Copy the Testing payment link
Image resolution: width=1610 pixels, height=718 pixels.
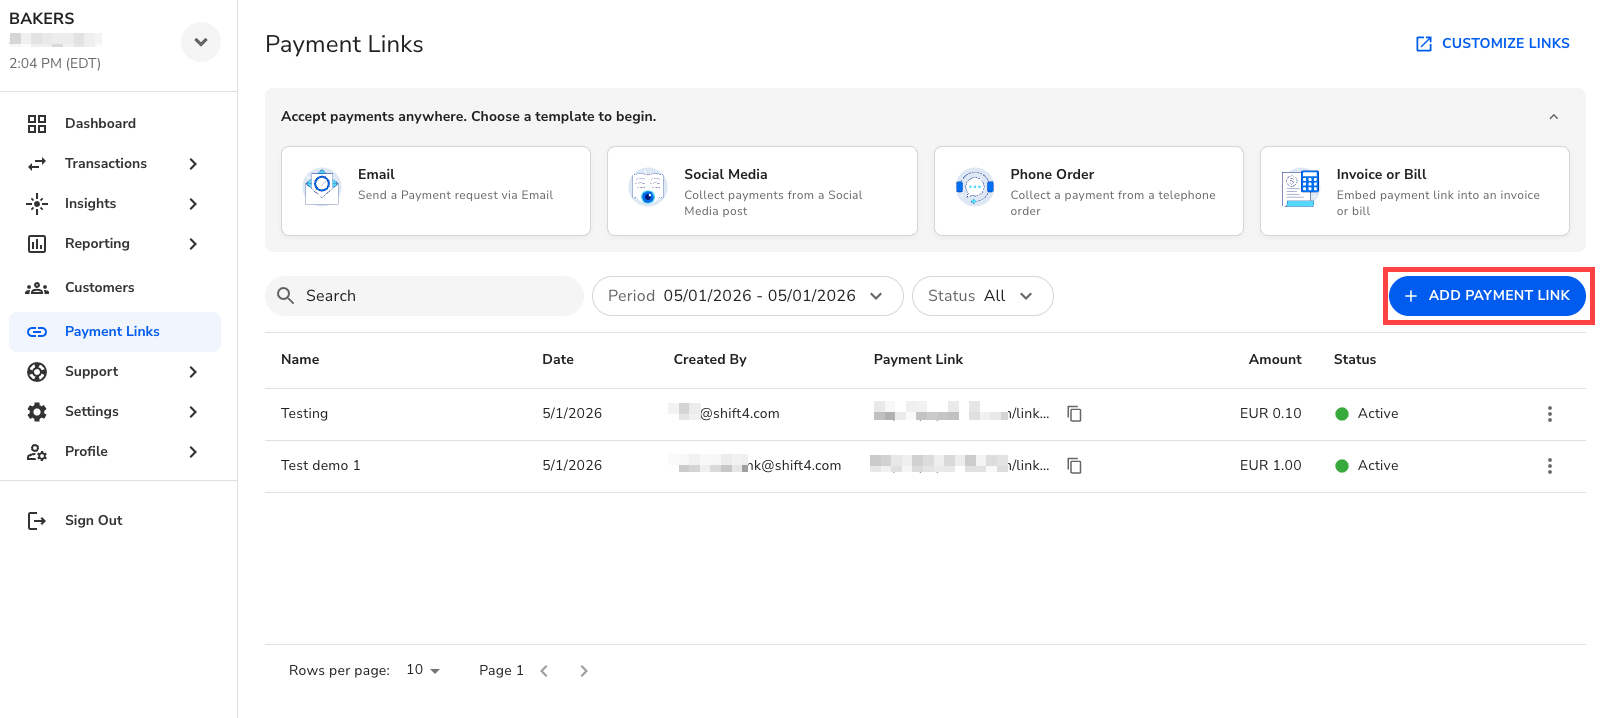1075,414
